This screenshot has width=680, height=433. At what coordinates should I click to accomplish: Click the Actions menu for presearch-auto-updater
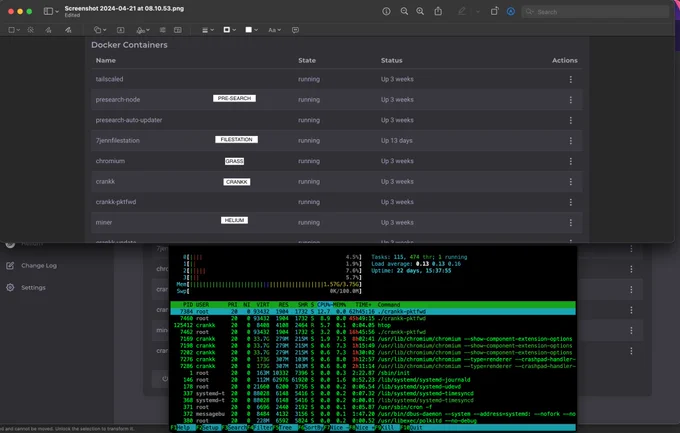tap(570, 120)
